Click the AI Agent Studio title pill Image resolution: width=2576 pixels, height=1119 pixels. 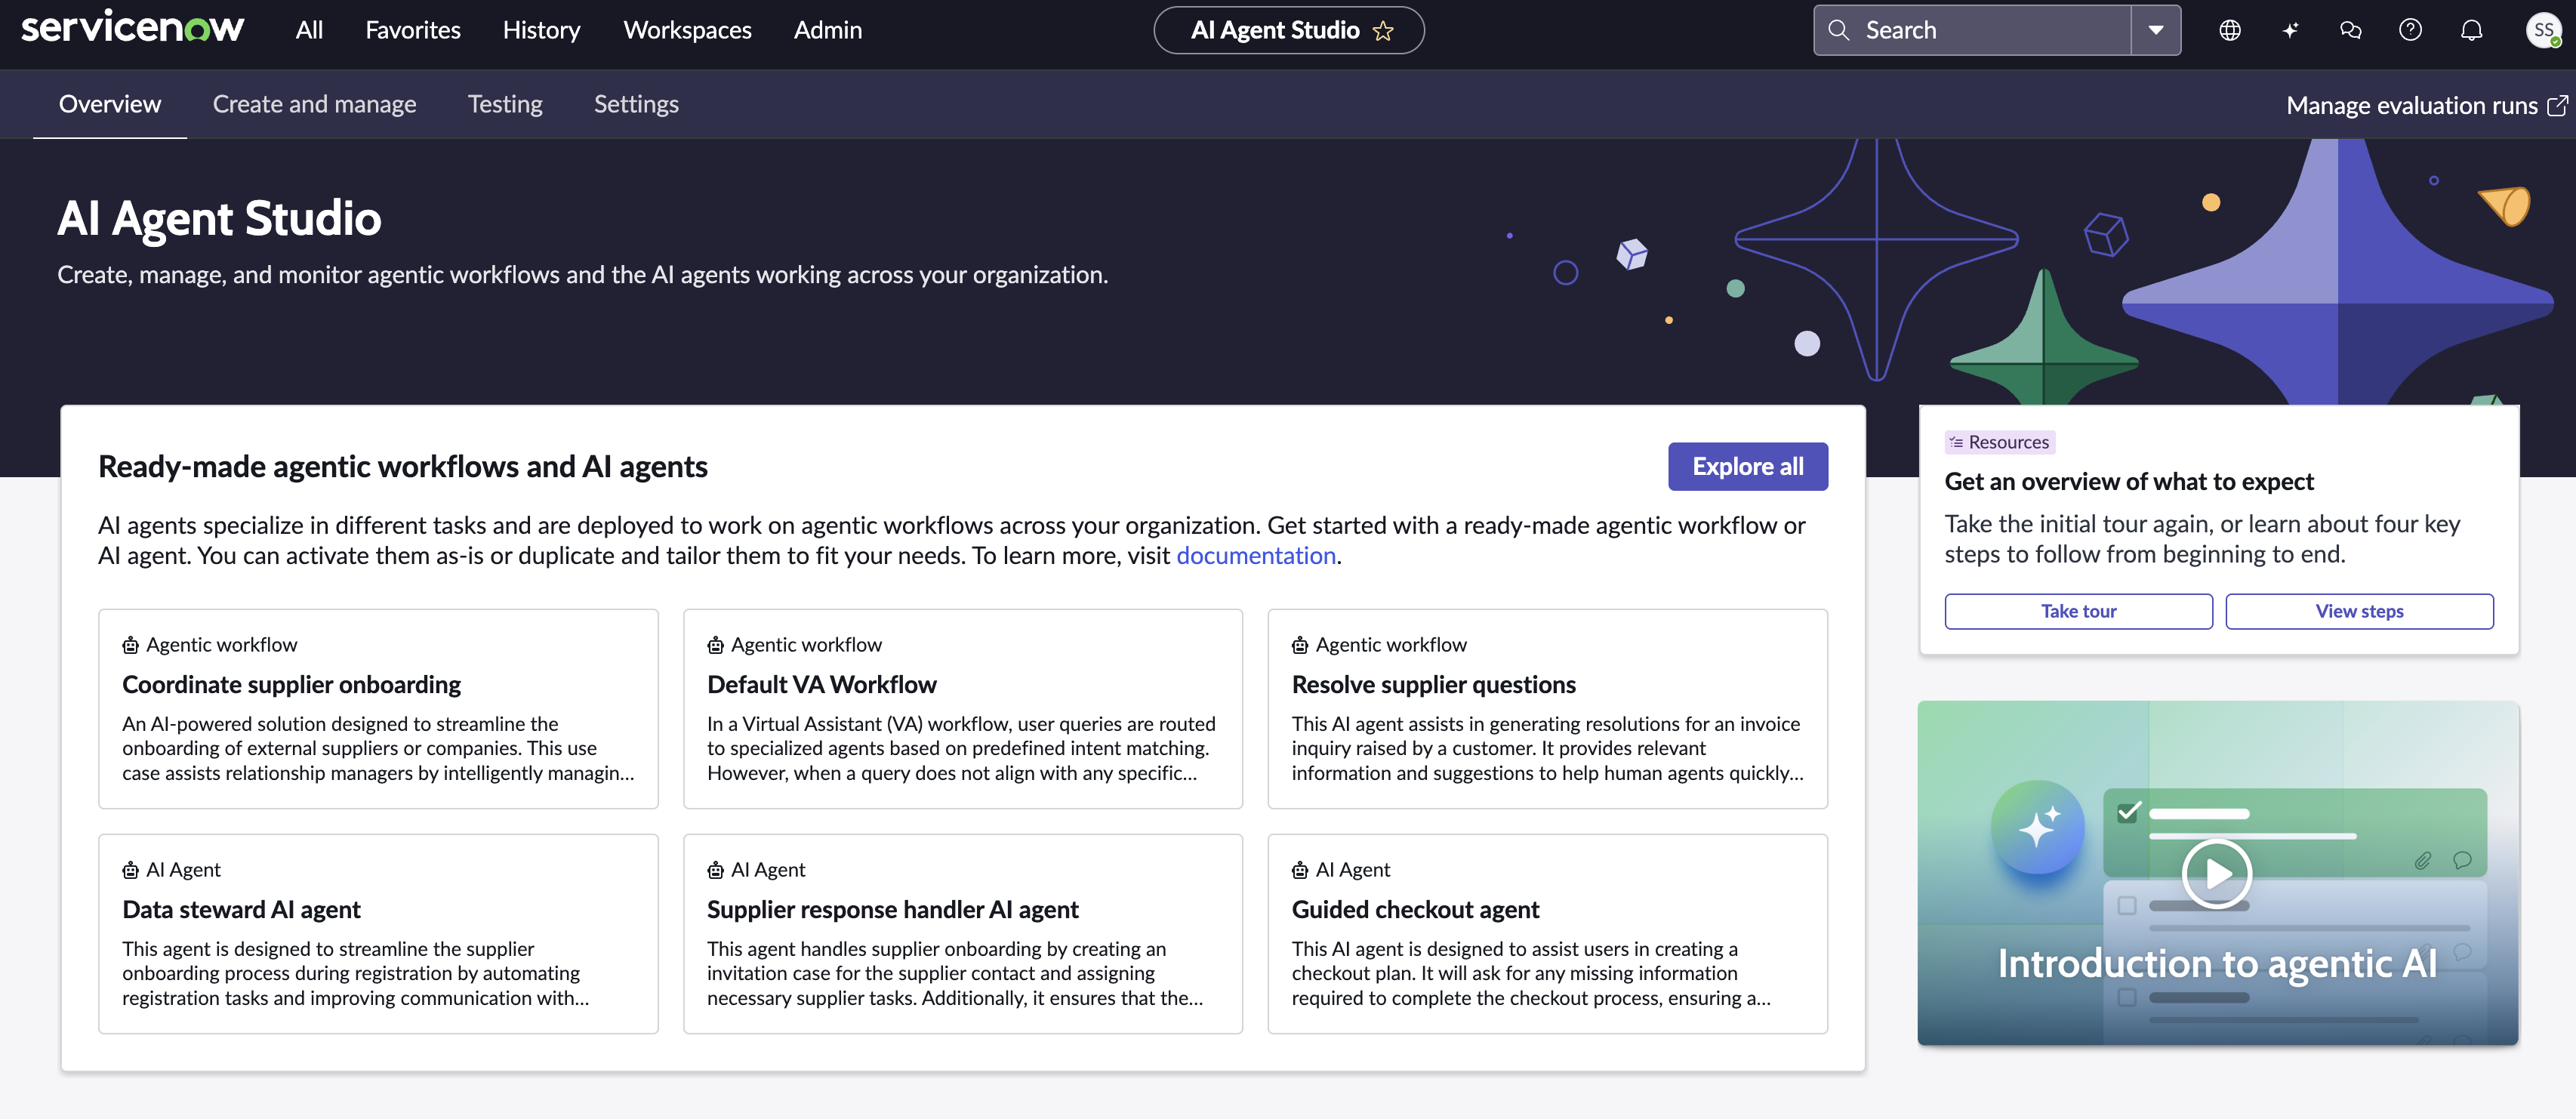(x=1289, y=30)
